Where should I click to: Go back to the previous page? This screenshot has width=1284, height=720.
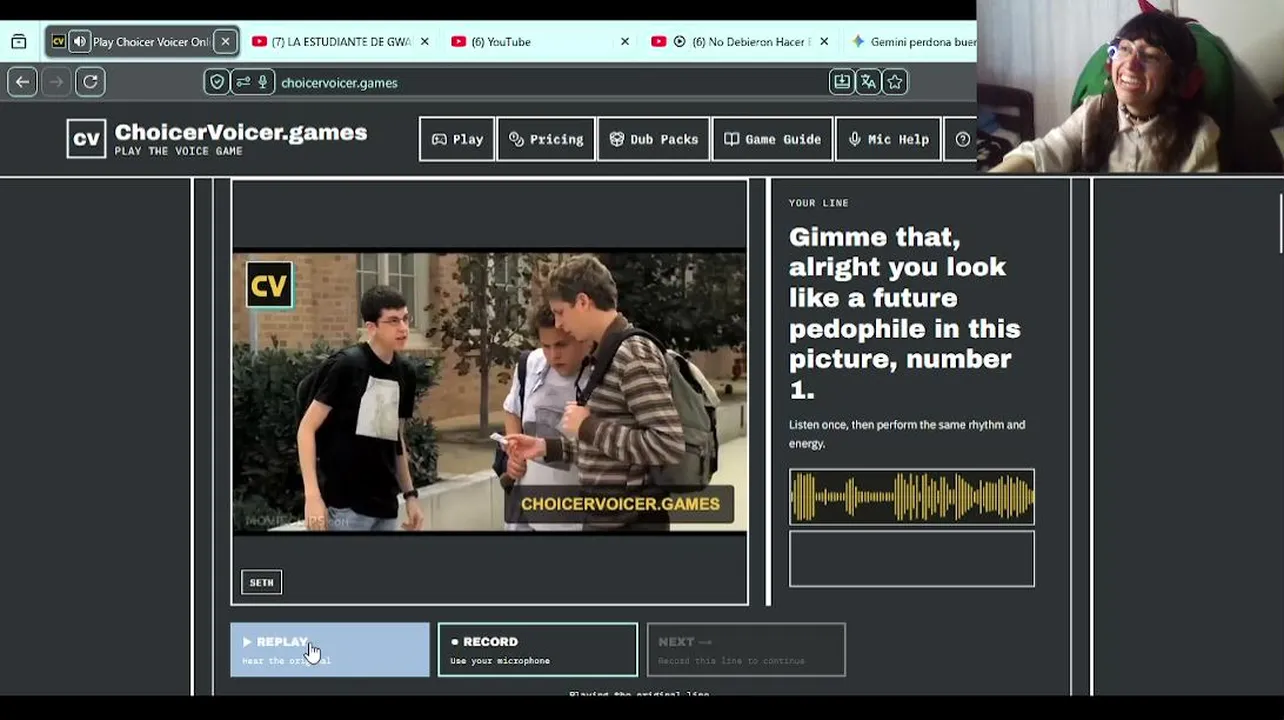[22, 82]
